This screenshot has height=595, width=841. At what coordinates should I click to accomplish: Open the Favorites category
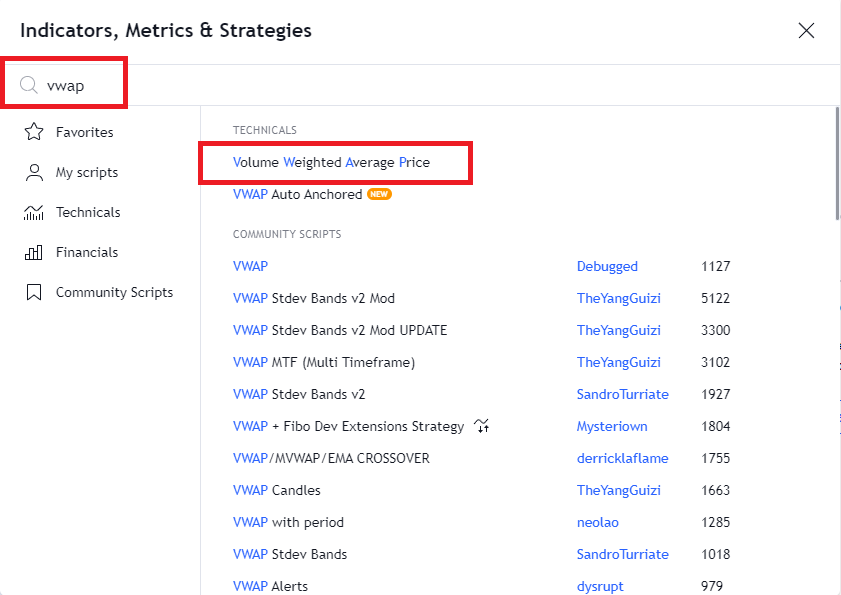tap(85, 132)
